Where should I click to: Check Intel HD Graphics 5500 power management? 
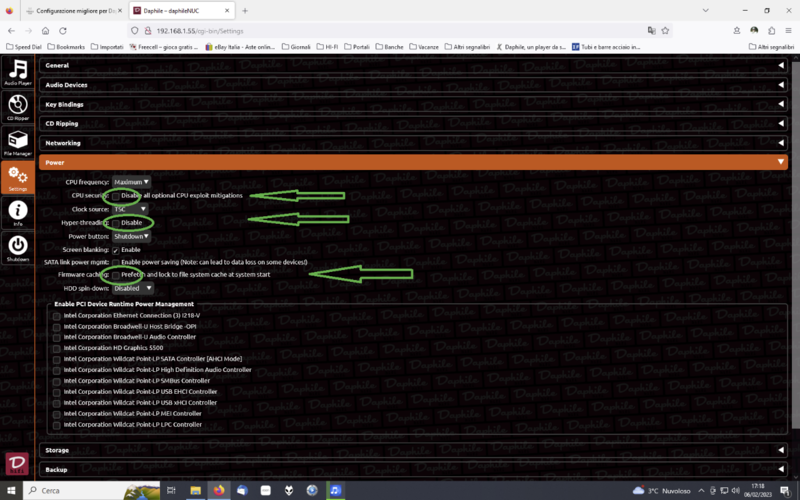[57, 348]
